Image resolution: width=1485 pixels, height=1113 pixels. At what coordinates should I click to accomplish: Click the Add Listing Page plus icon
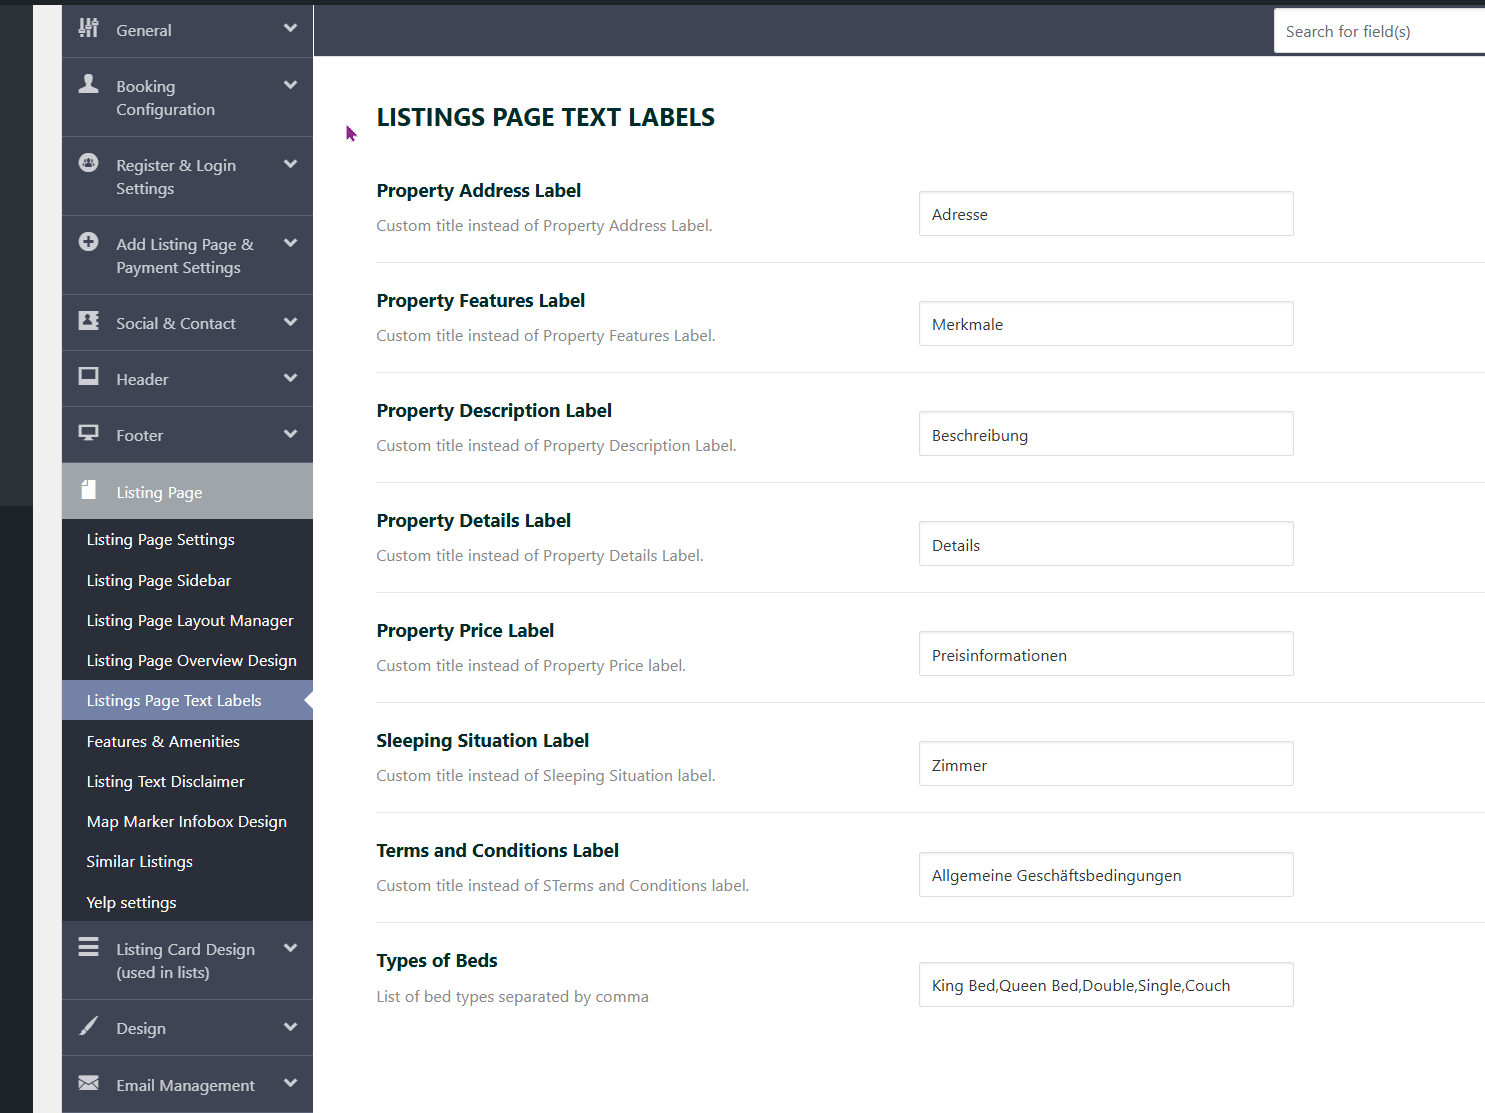(x=89, y=241)
